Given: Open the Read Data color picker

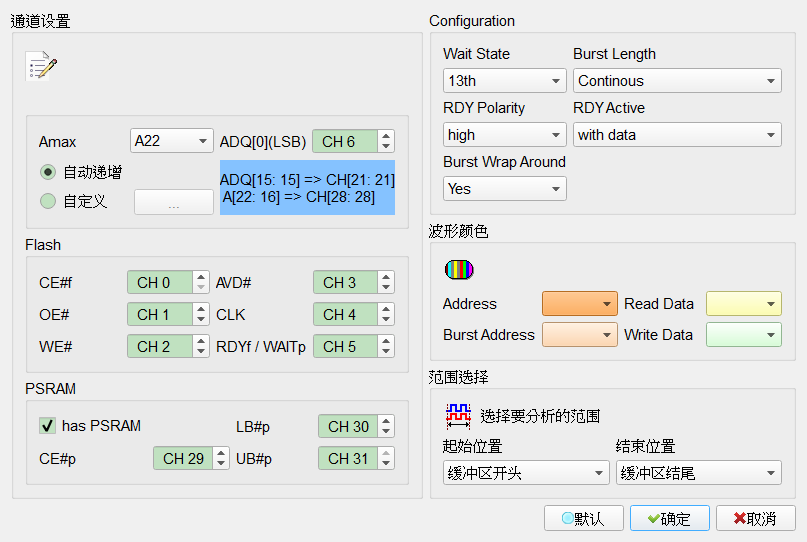Looking at the screenshot, I should pyautogui.click(x=744, y=304).
